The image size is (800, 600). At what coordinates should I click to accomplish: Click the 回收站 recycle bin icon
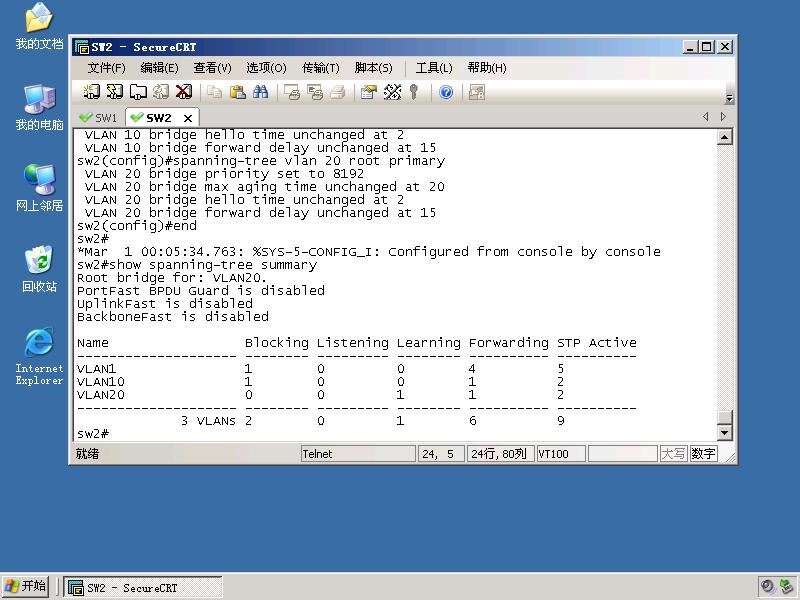click(39, 268)
